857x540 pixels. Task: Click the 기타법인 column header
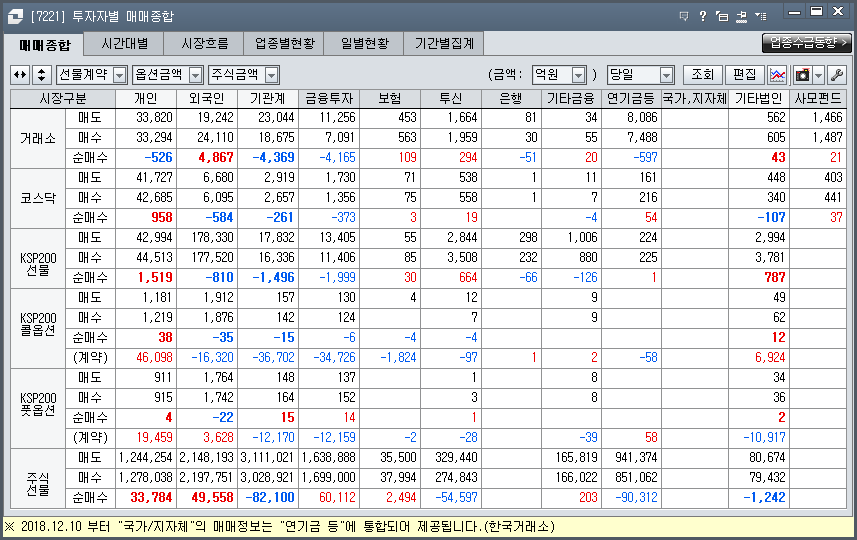pyautogui.click(x=759, y=99)
